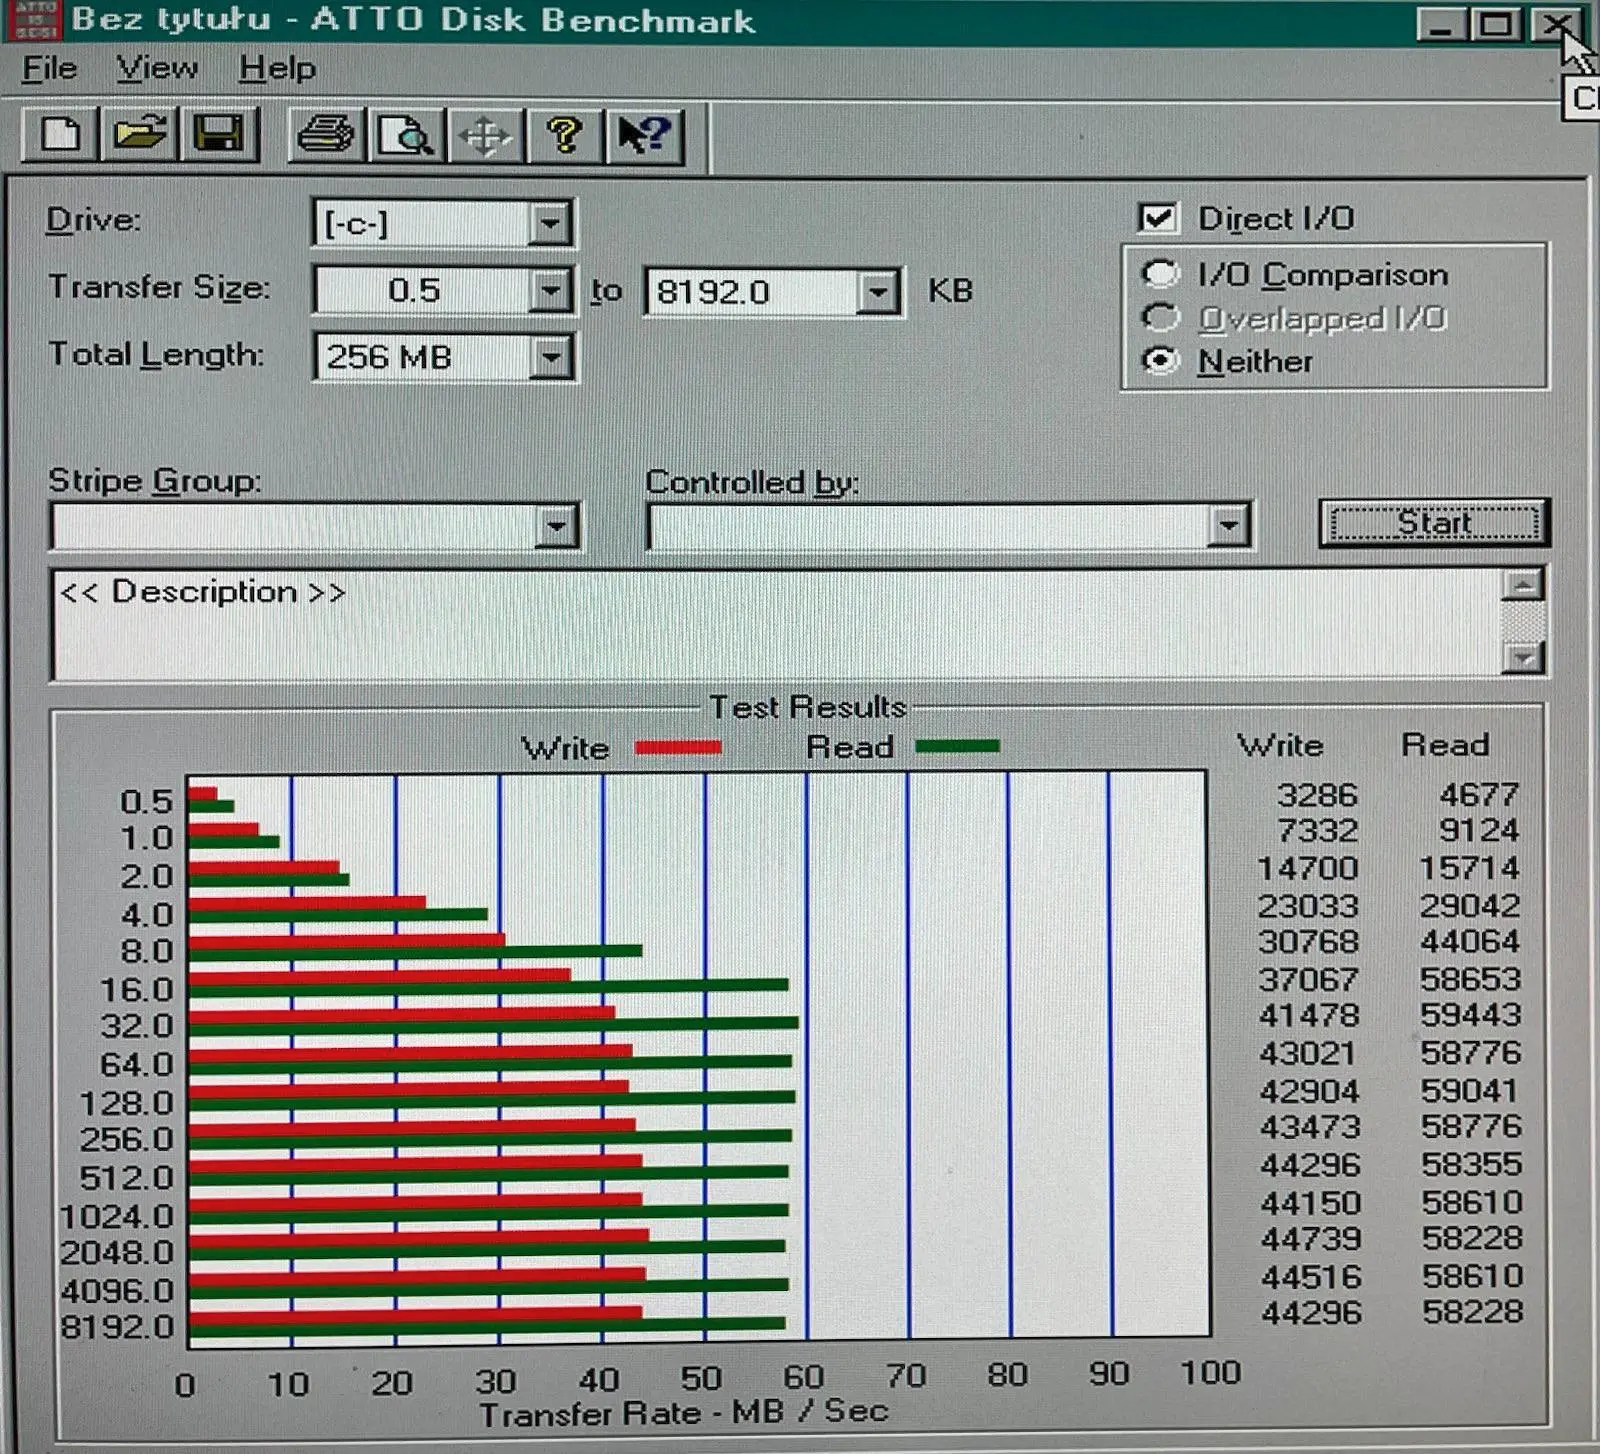Viewport: 1600px width, 1454px height.
Task: Open Print Preview magnifier icon
Action: [406, 135]
